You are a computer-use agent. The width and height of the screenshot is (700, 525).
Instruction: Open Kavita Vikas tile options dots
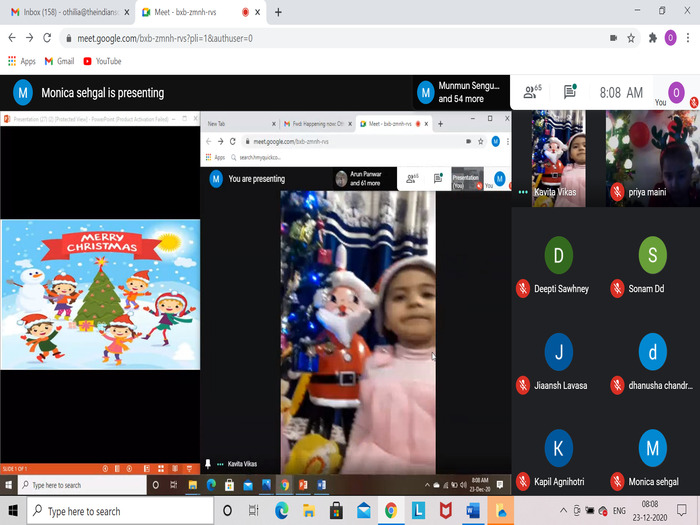(523, 192)
